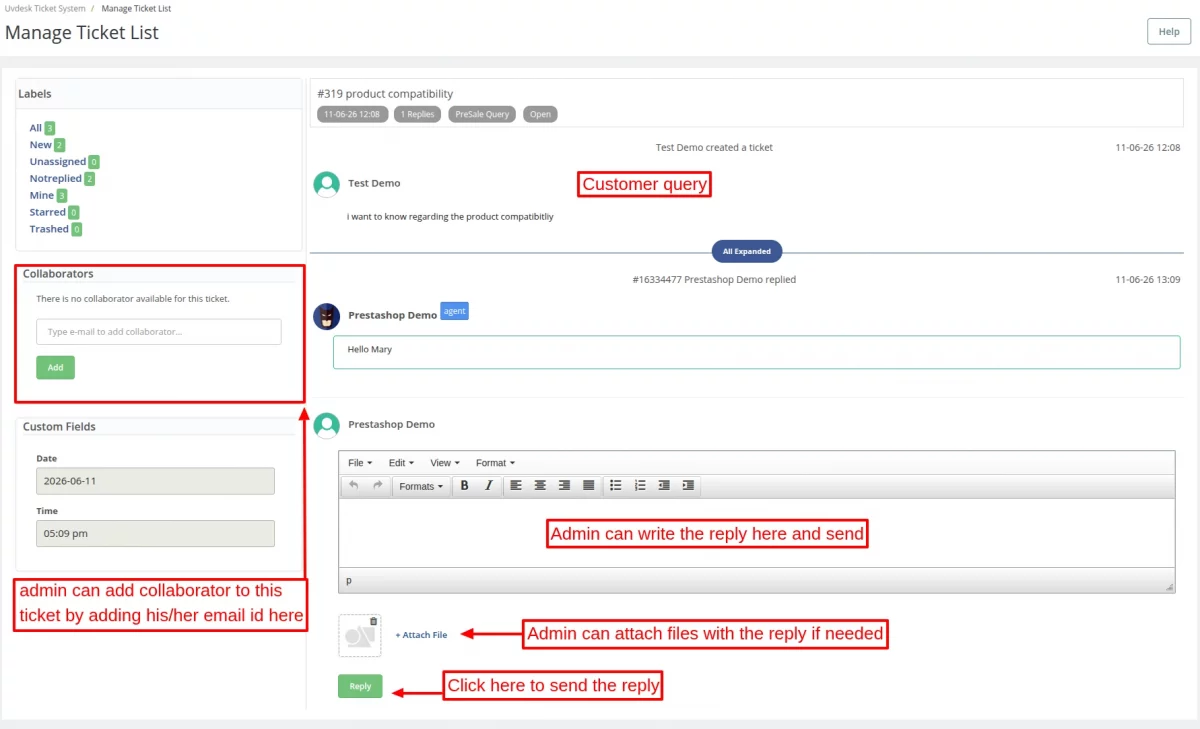Click the 1 Replies badge

click(417, 114)
